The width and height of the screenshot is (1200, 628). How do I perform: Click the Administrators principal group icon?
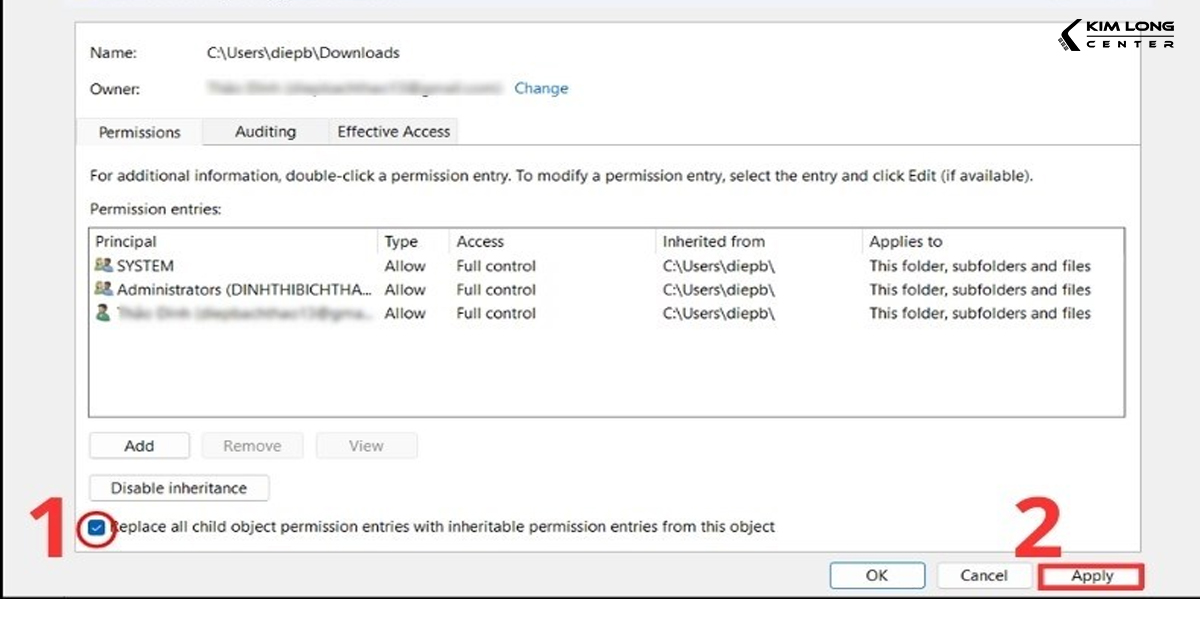point(103,289)
